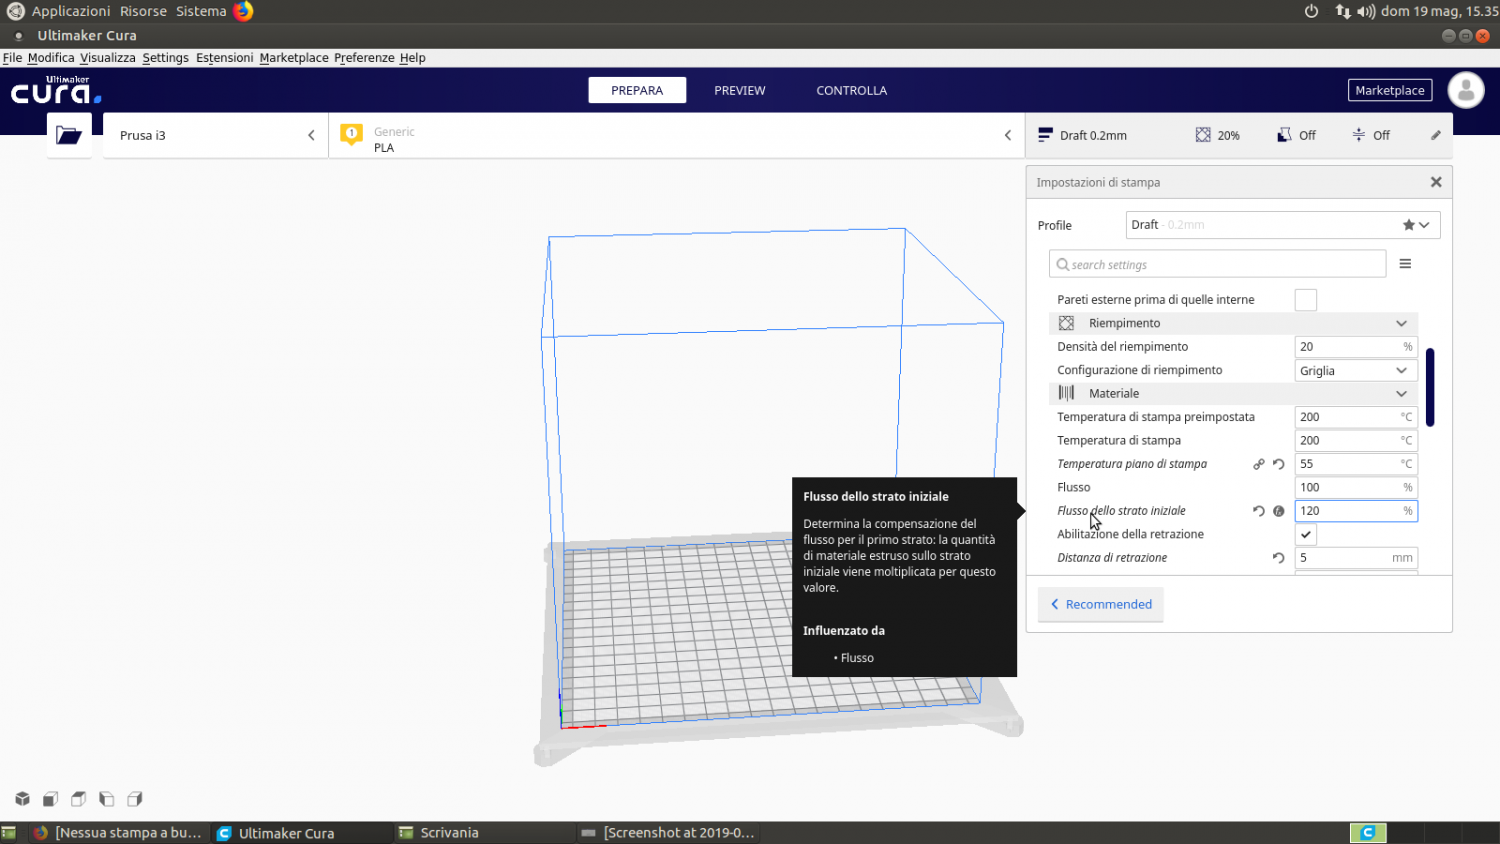
Task: Collapse Prusa i3 printer selector chevron
Action: (311, 135)
